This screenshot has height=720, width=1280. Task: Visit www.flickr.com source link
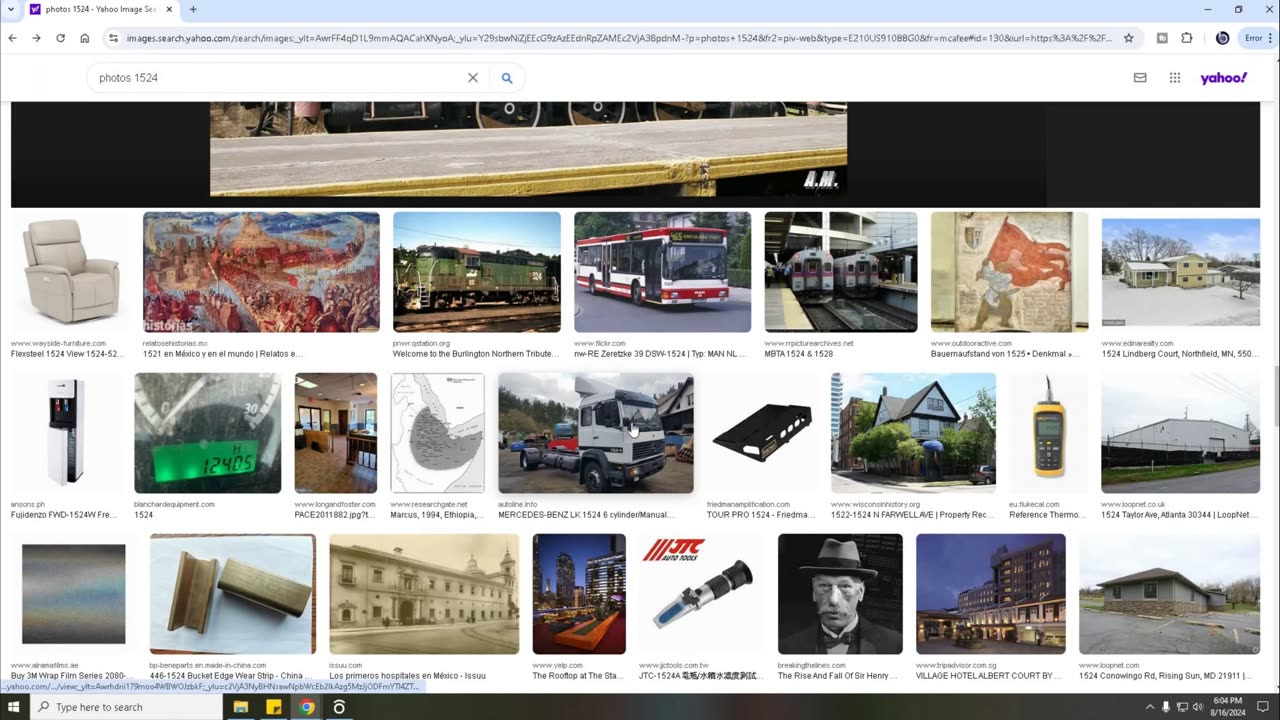tap(600, 343)
